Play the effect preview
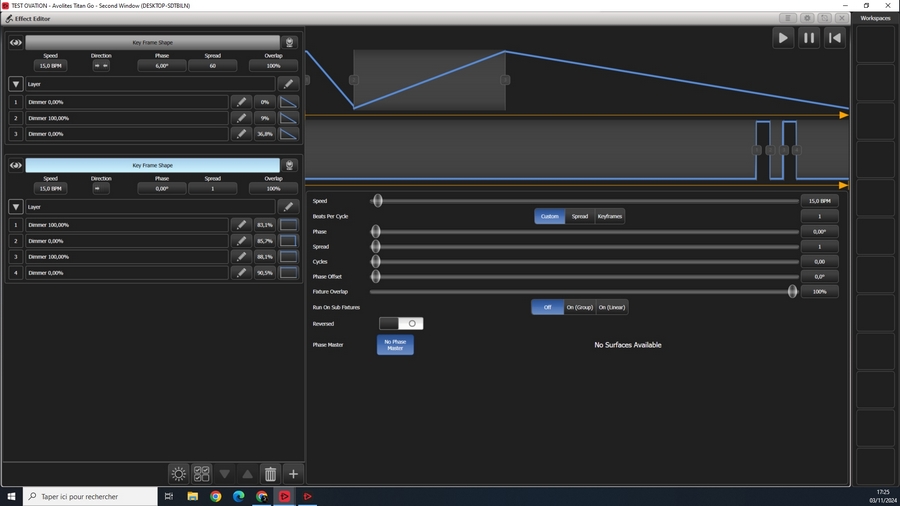The width and height of the screenshot is (900, 506). point(783,38)
